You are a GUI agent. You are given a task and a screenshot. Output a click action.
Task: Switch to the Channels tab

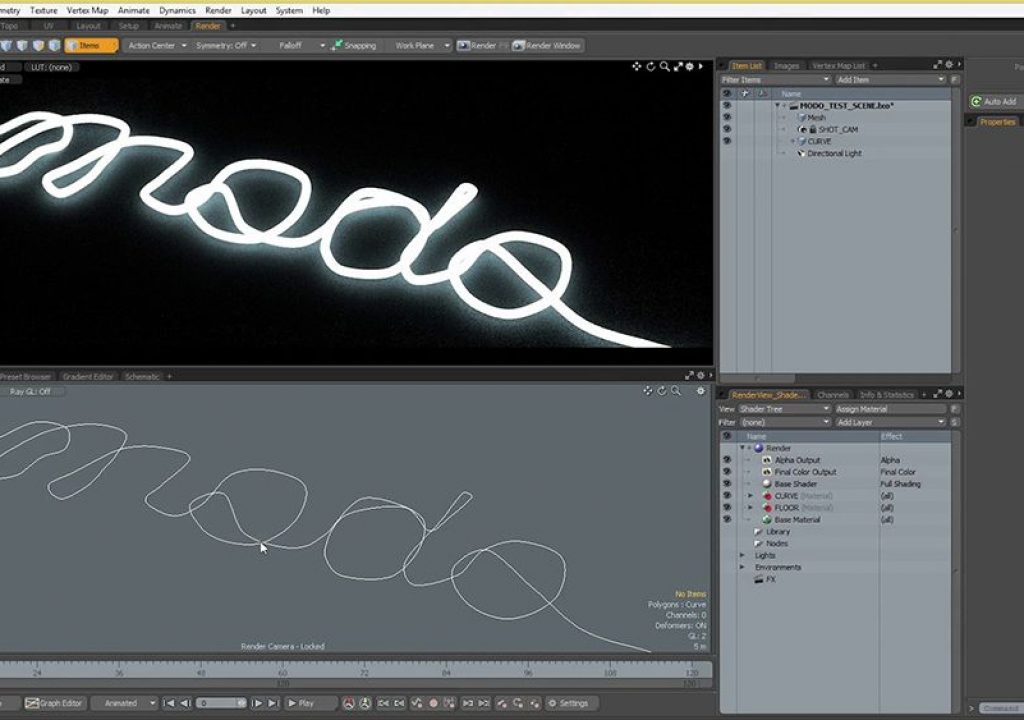coord(833,395)
